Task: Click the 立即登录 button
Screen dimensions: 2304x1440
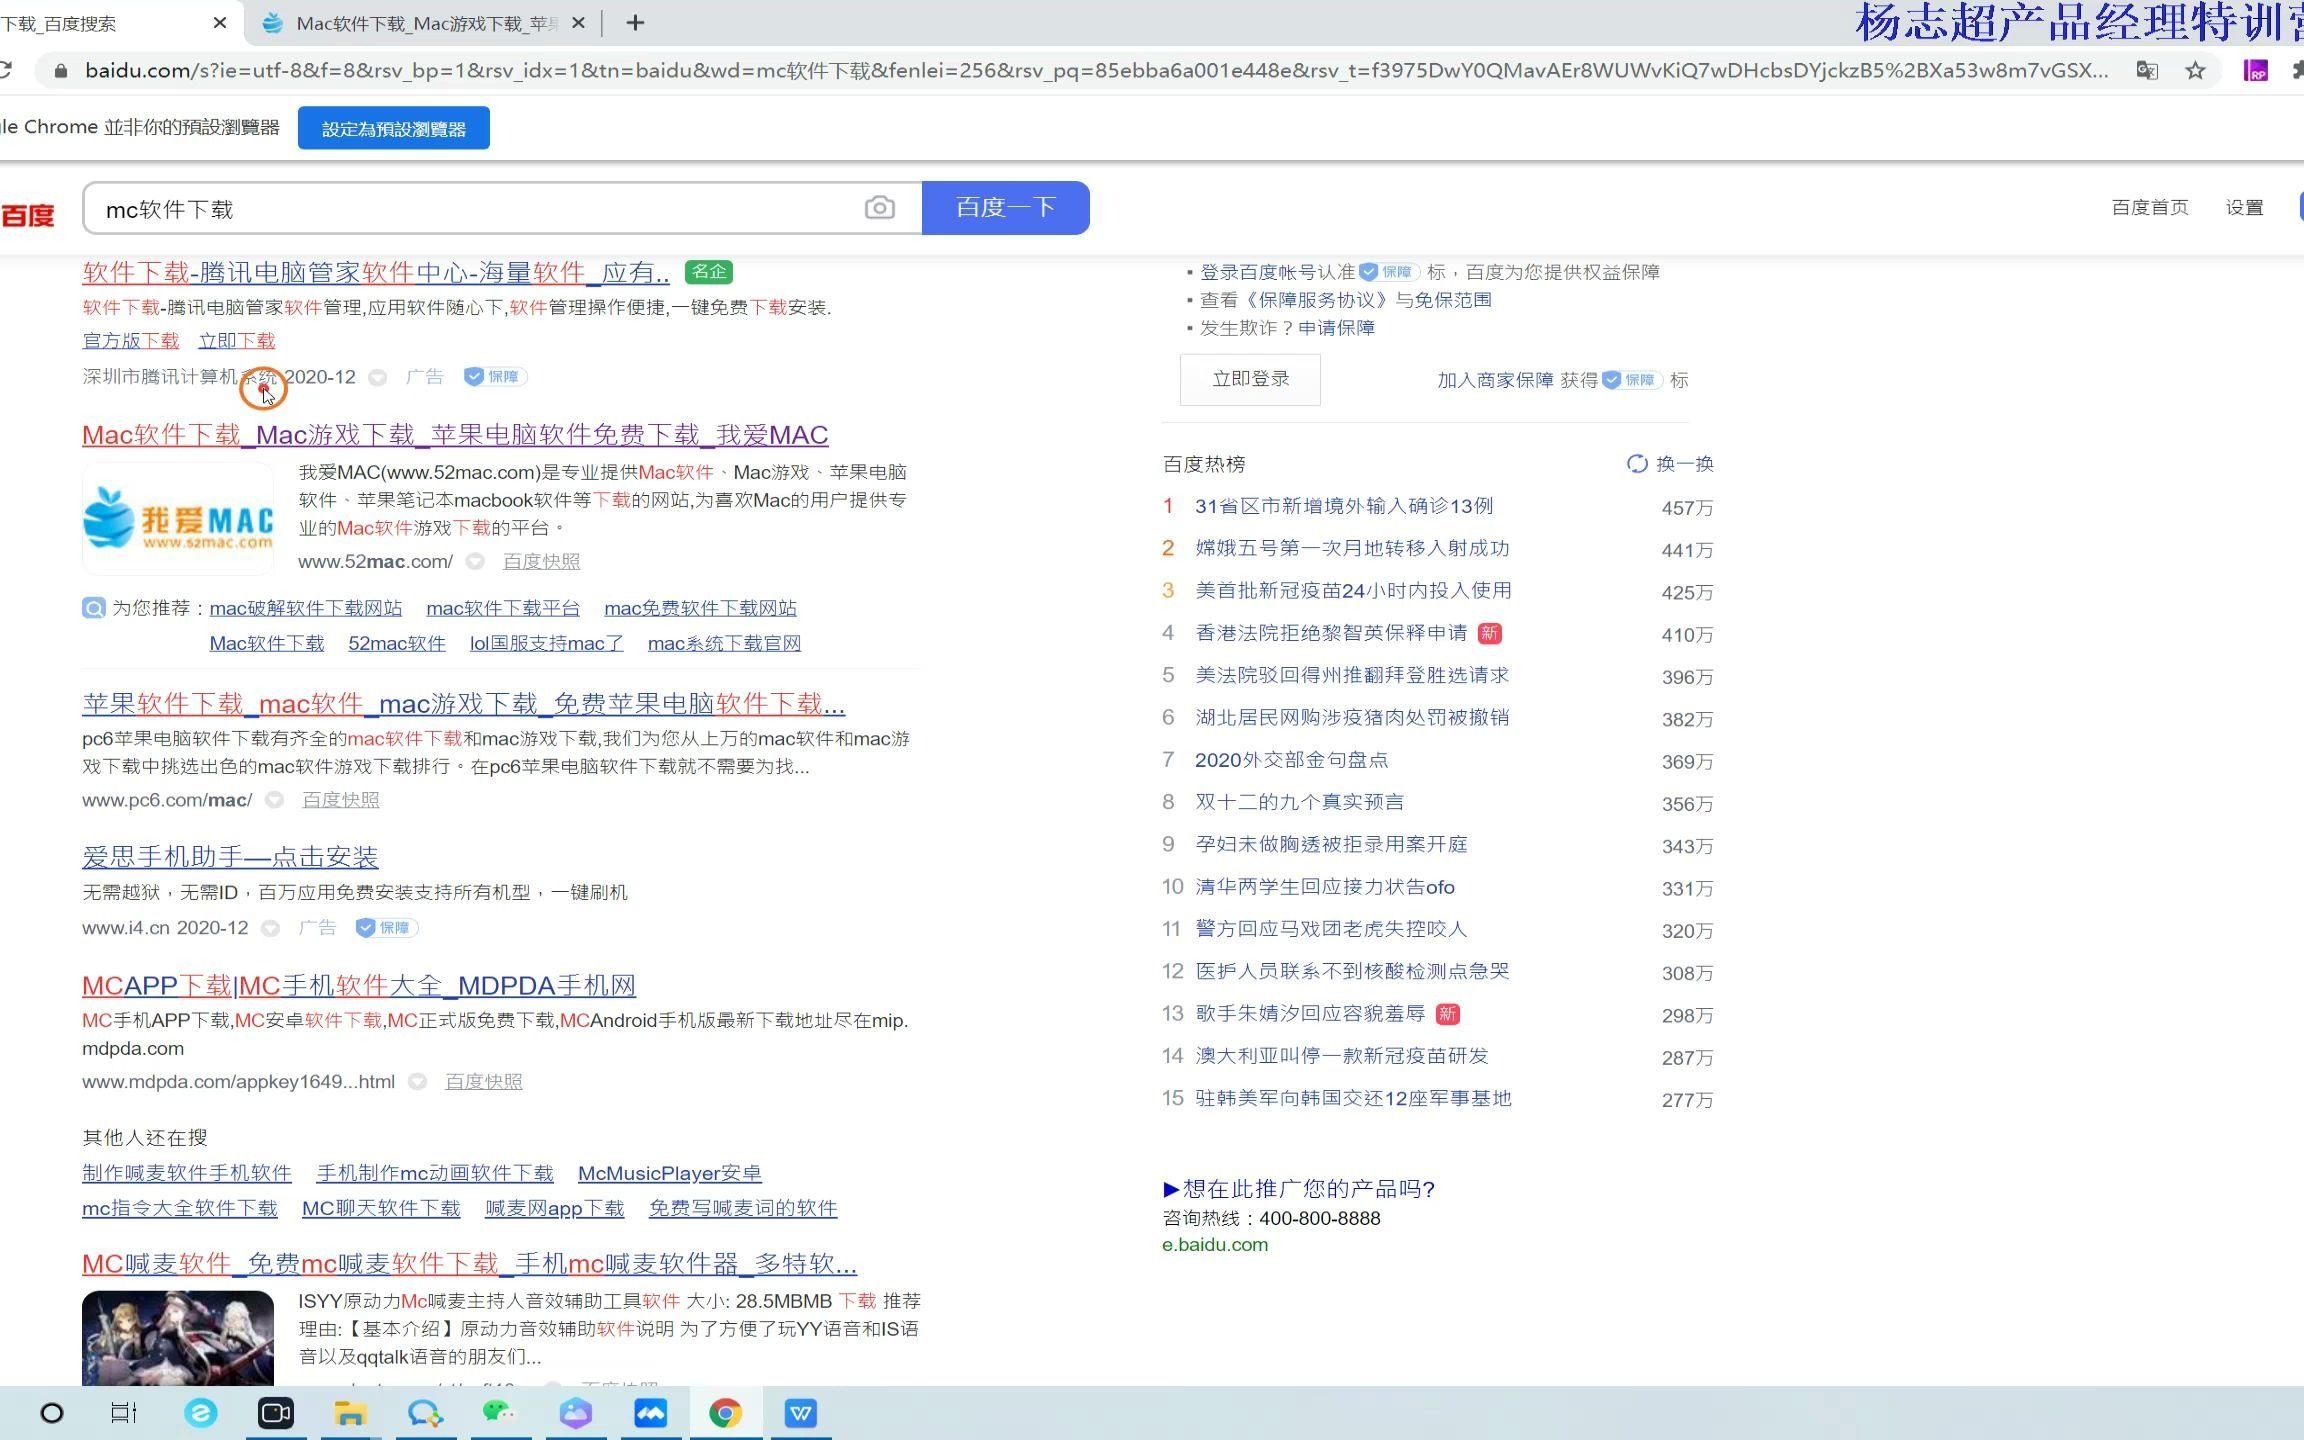Action: (1250, 379)
